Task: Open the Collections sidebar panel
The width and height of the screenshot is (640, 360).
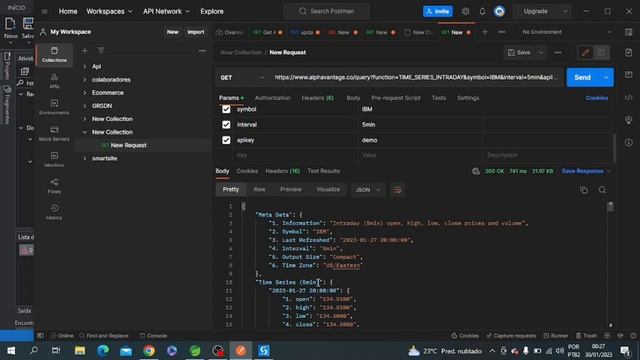Action: (x=54, y=54)
